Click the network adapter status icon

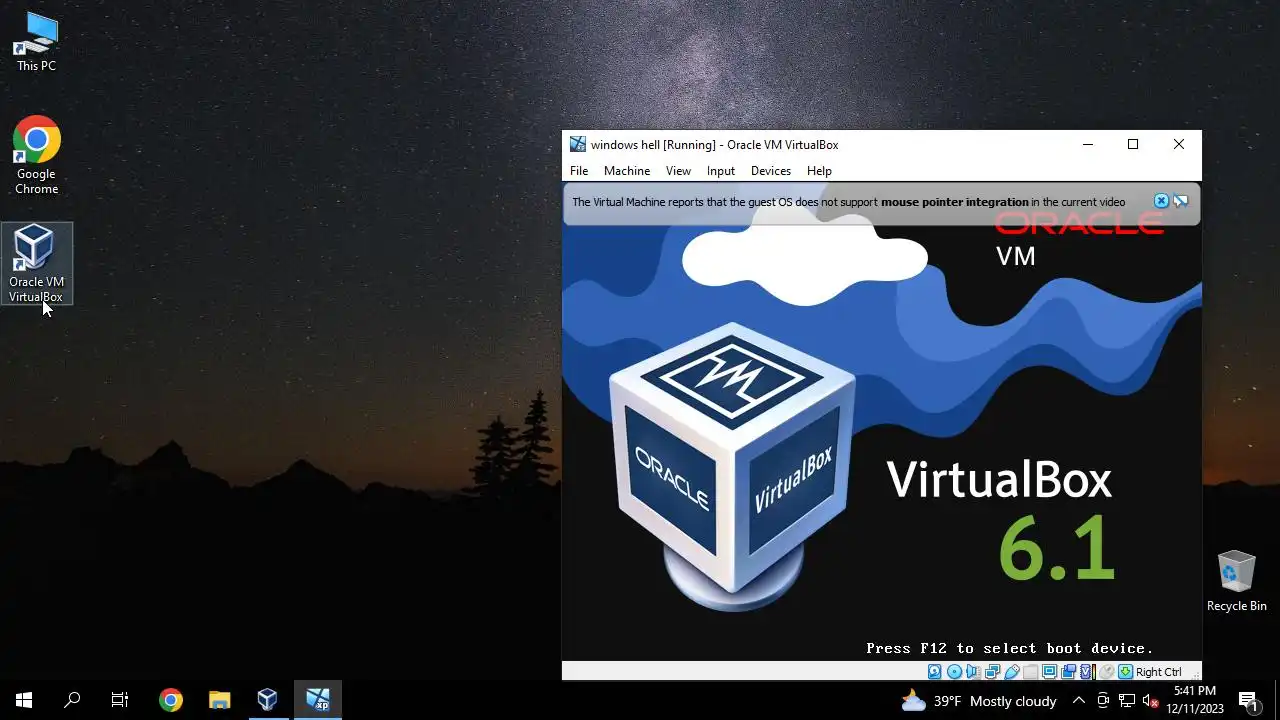992,672
